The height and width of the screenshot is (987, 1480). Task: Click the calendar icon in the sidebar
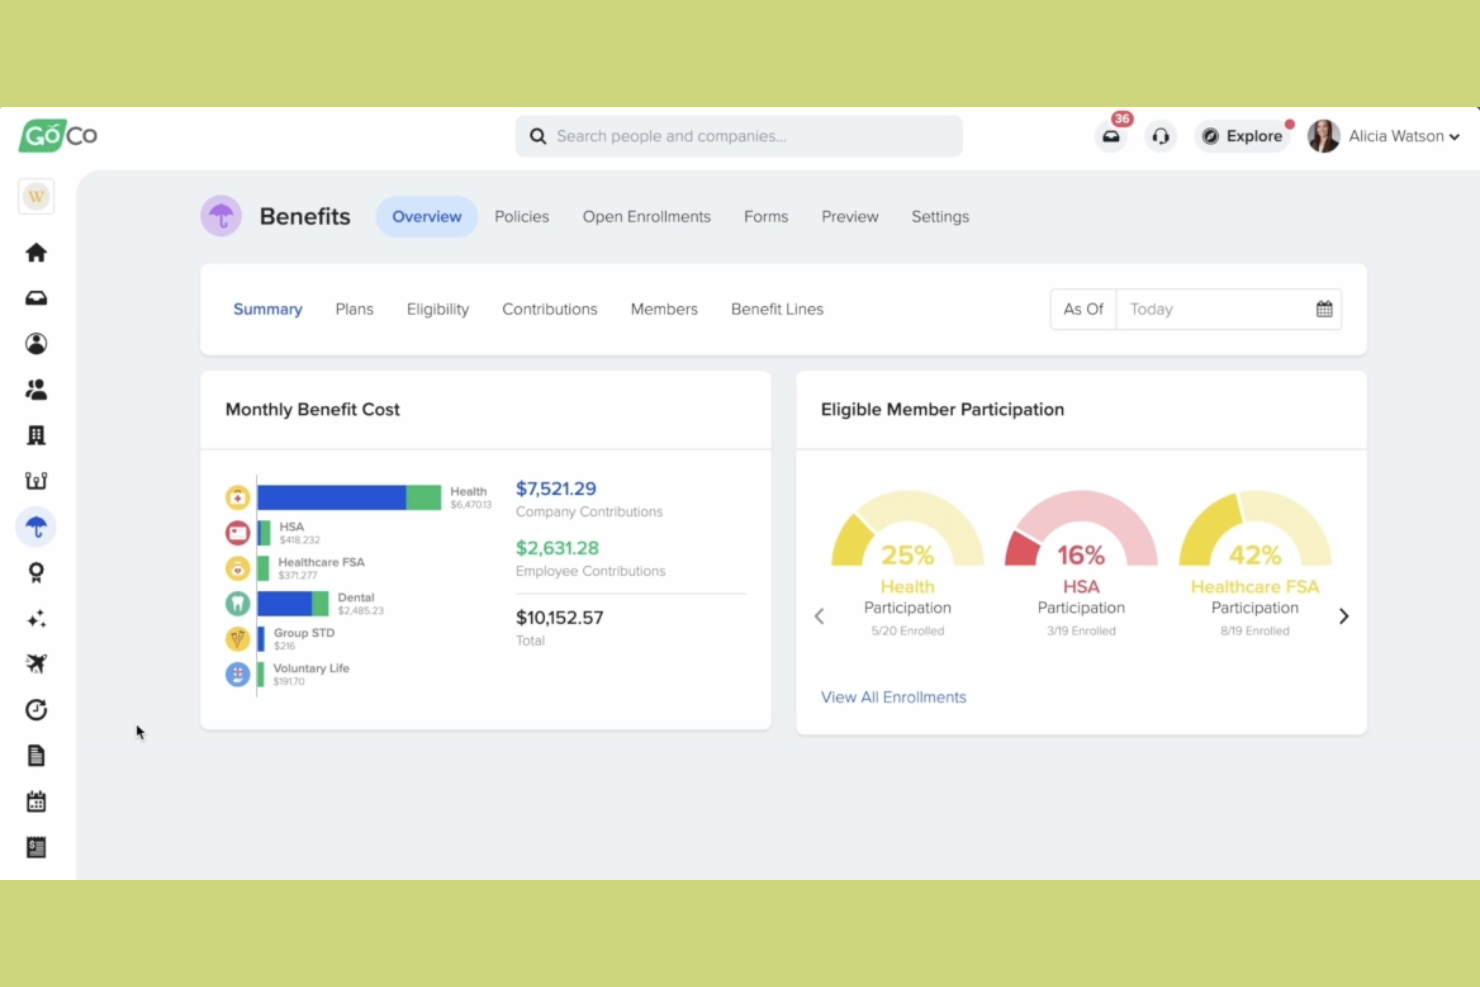(x=36, y=800)
